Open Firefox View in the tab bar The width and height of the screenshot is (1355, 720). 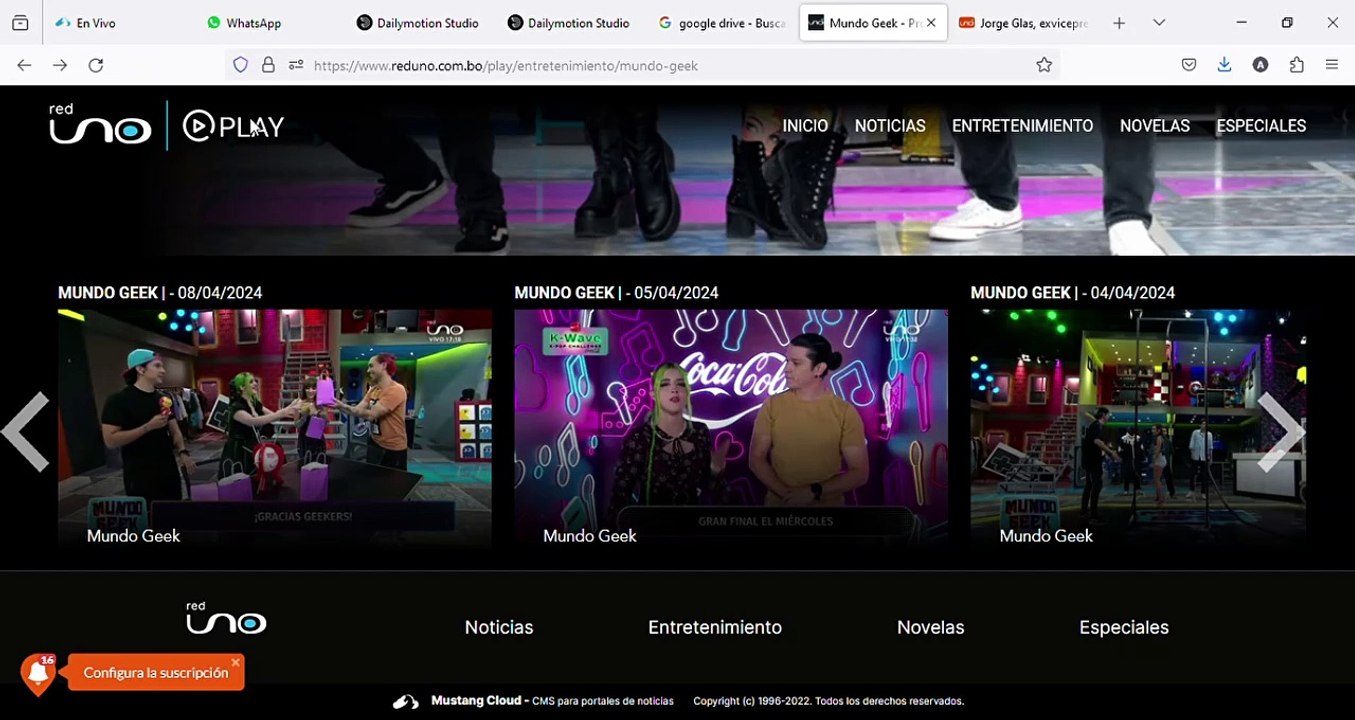pos(20,23)
